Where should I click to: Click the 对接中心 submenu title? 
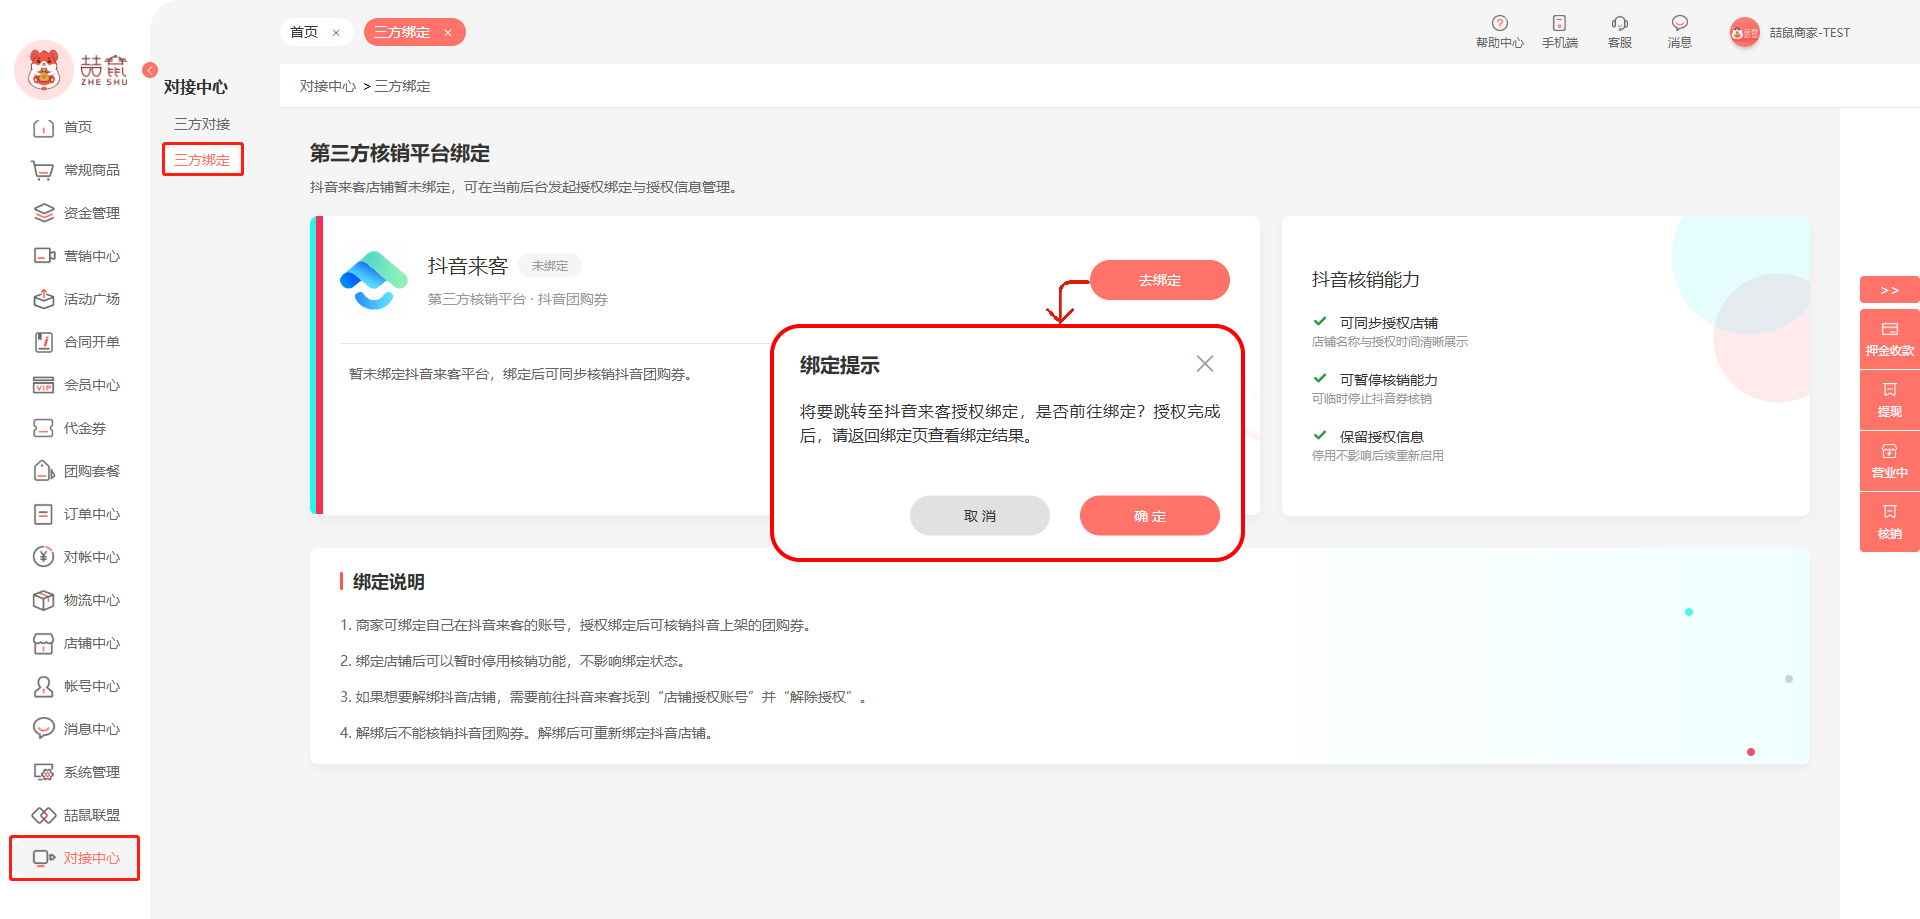click(x=196, y=87)
